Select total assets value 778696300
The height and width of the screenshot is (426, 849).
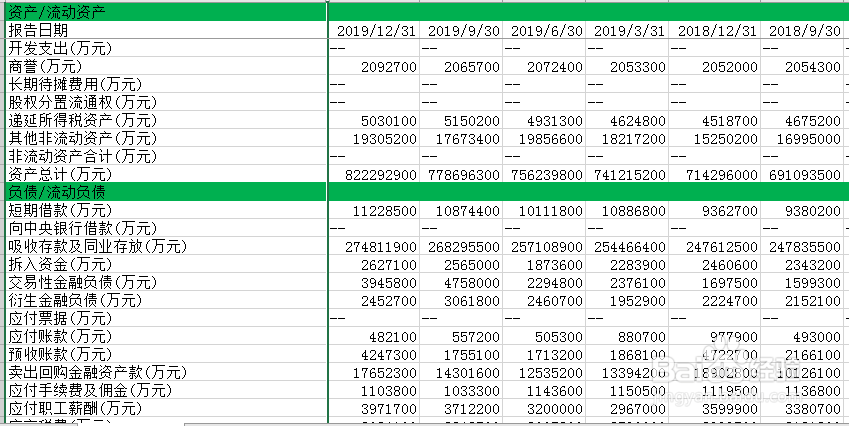point(461,174)
